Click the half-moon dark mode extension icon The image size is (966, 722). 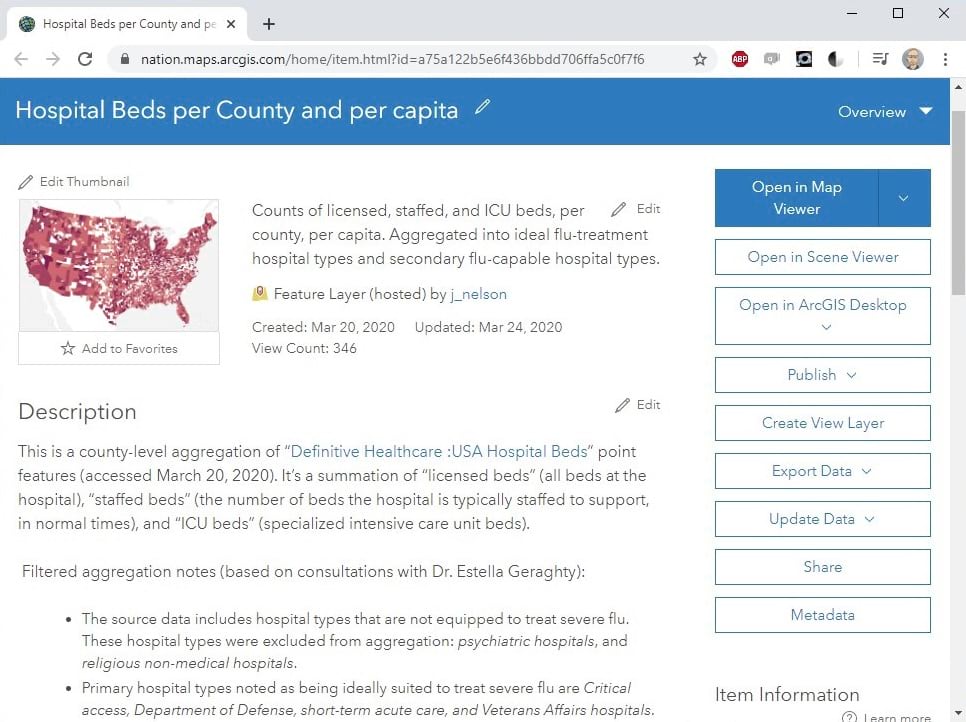tap(835, 59)
